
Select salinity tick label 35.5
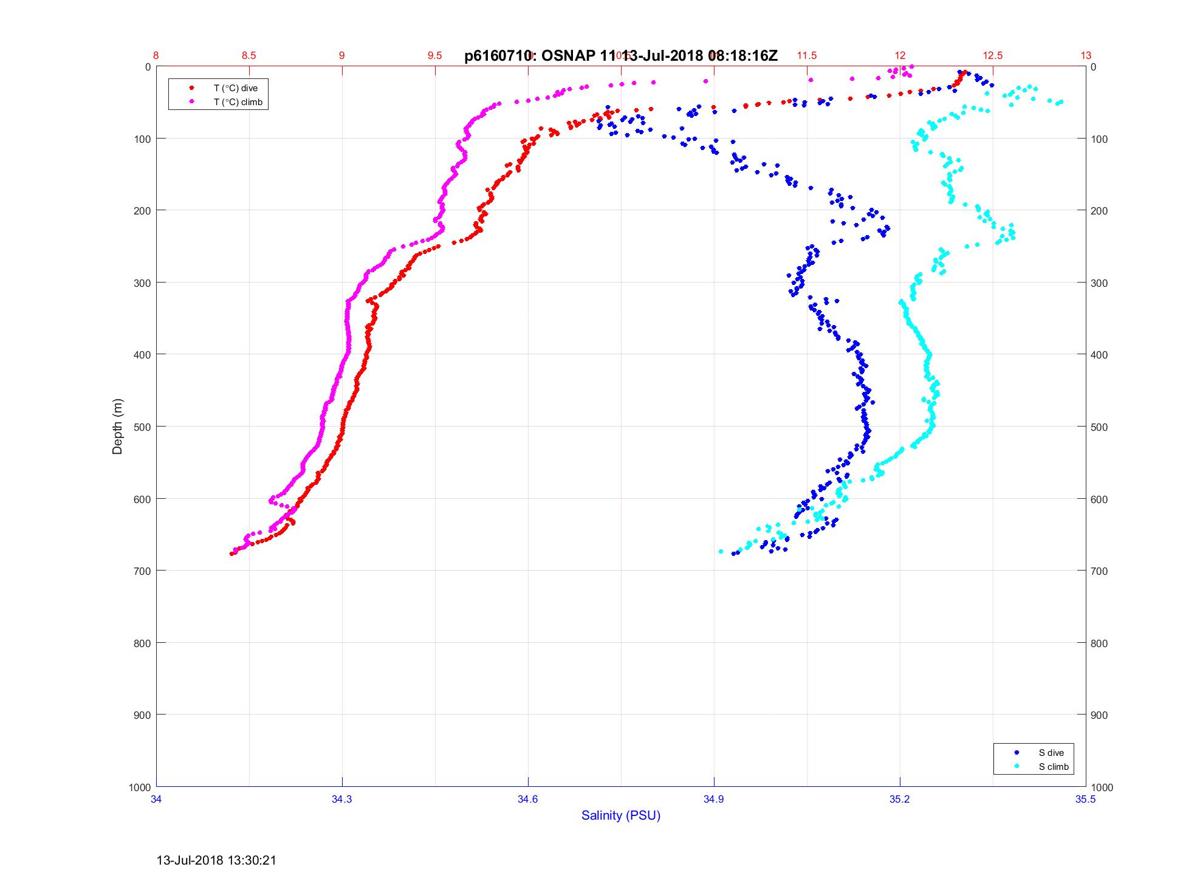tap(1086, 799)
